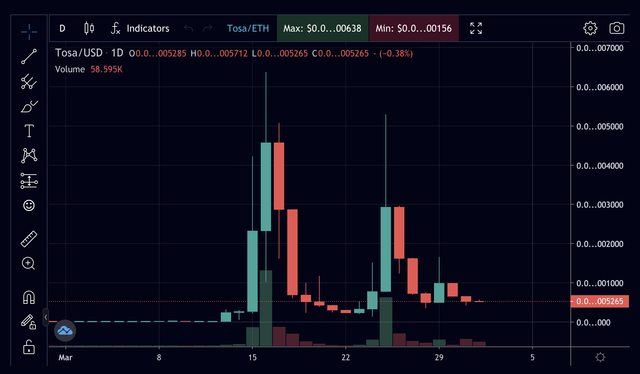Change the D time interval

pos(62,29)
